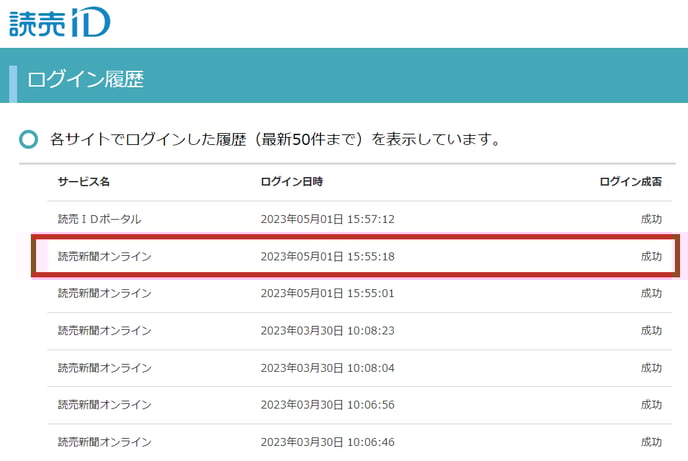Click 読売新聞オンライン in the 15:55:18 row

pos(104,256)
